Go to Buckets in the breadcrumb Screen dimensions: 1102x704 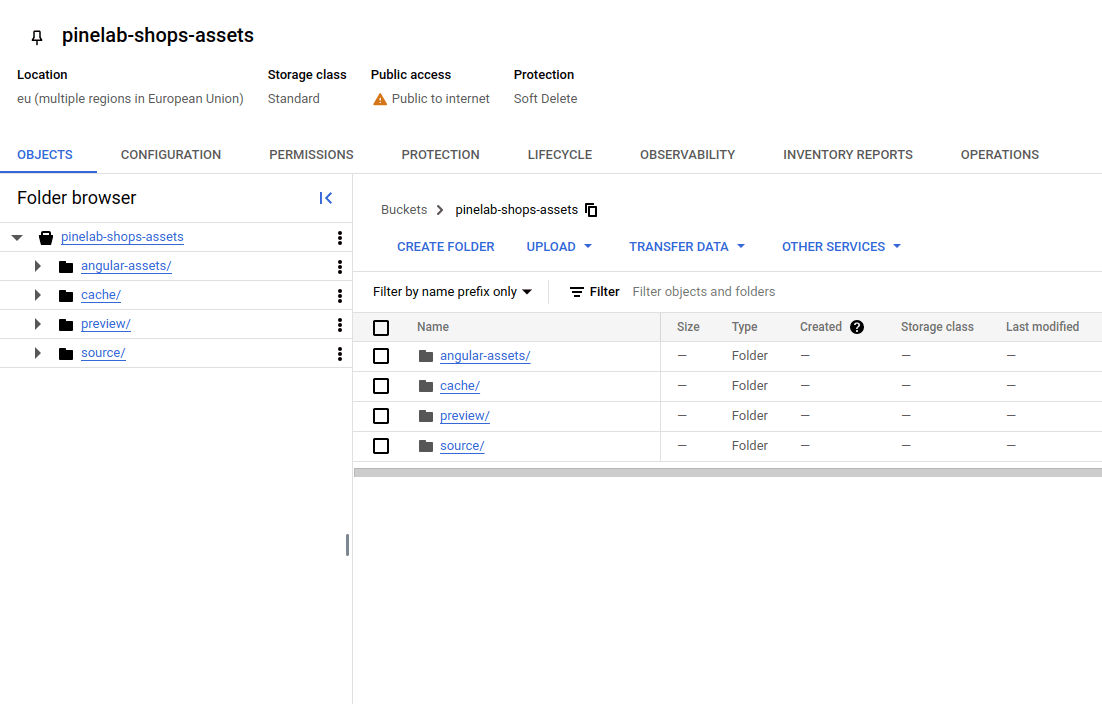coord(404,209)
